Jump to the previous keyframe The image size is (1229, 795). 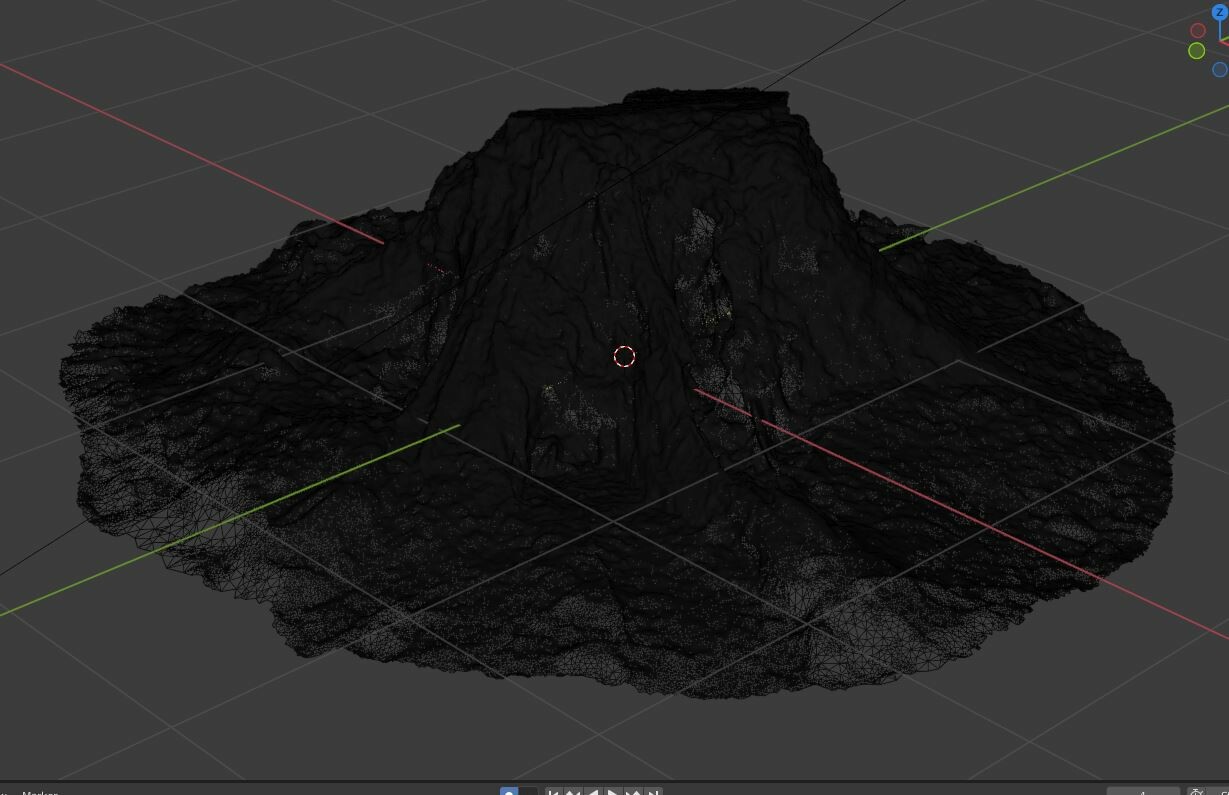572,791
